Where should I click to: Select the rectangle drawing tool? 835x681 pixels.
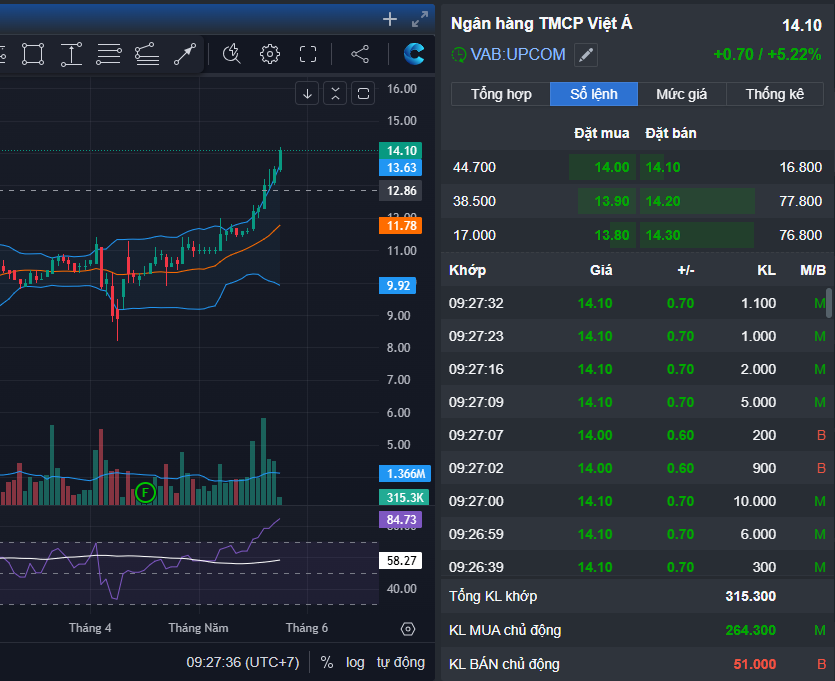tap(33, 54)
